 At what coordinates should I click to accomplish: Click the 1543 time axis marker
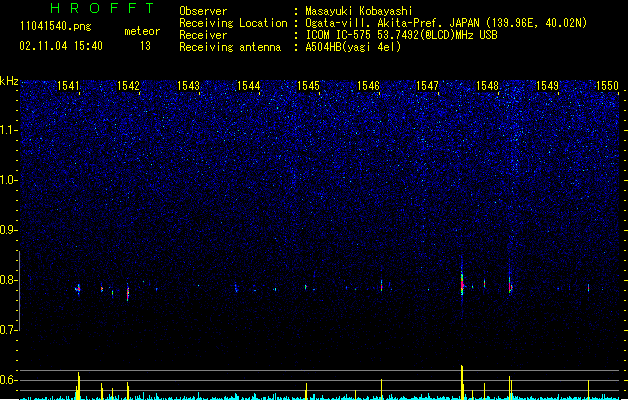pyautogui.click(x=188, y=86)
